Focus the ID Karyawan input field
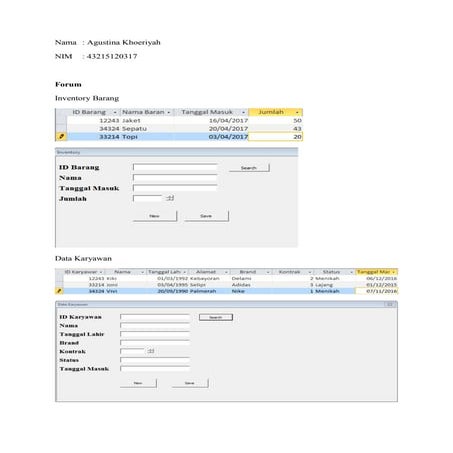Image resolution: width=453 pixels, height=453 pixels. tap(155, 317)
